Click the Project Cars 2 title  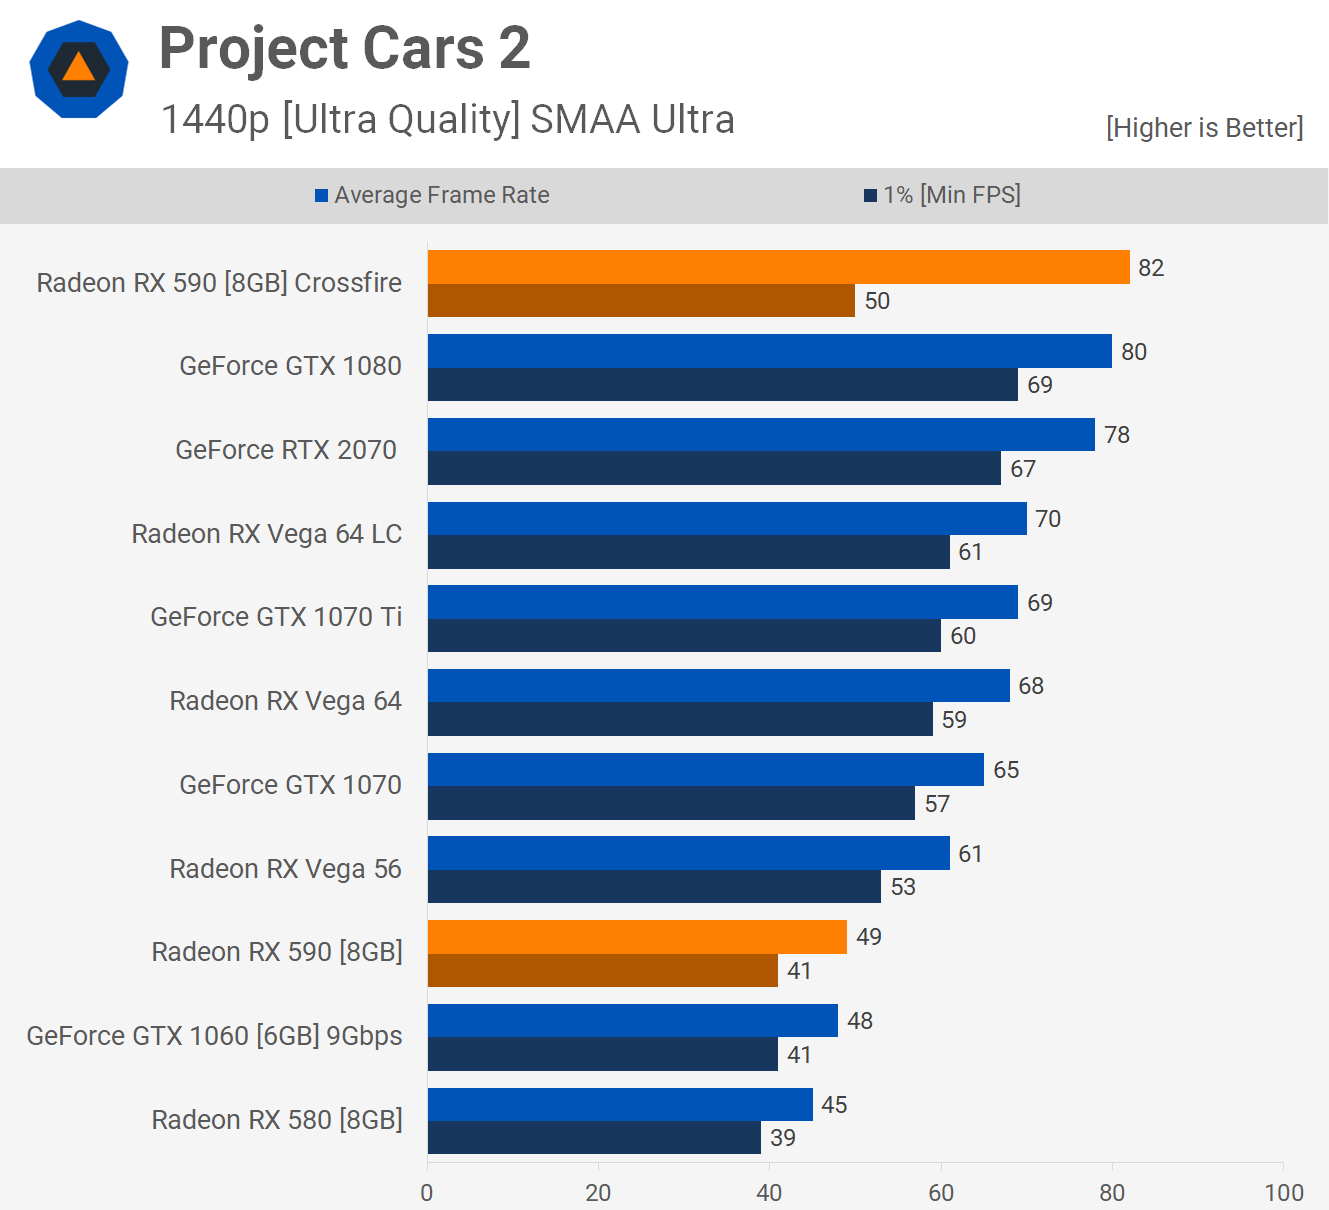point(344,48)
